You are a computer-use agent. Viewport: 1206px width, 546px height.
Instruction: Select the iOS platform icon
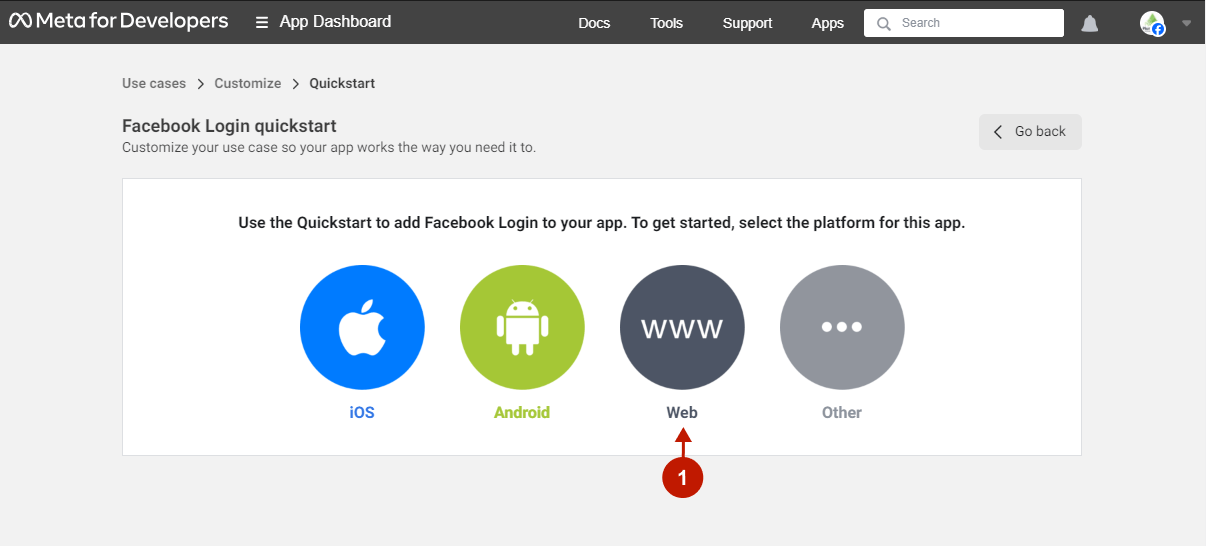click(x=362, y=327)
